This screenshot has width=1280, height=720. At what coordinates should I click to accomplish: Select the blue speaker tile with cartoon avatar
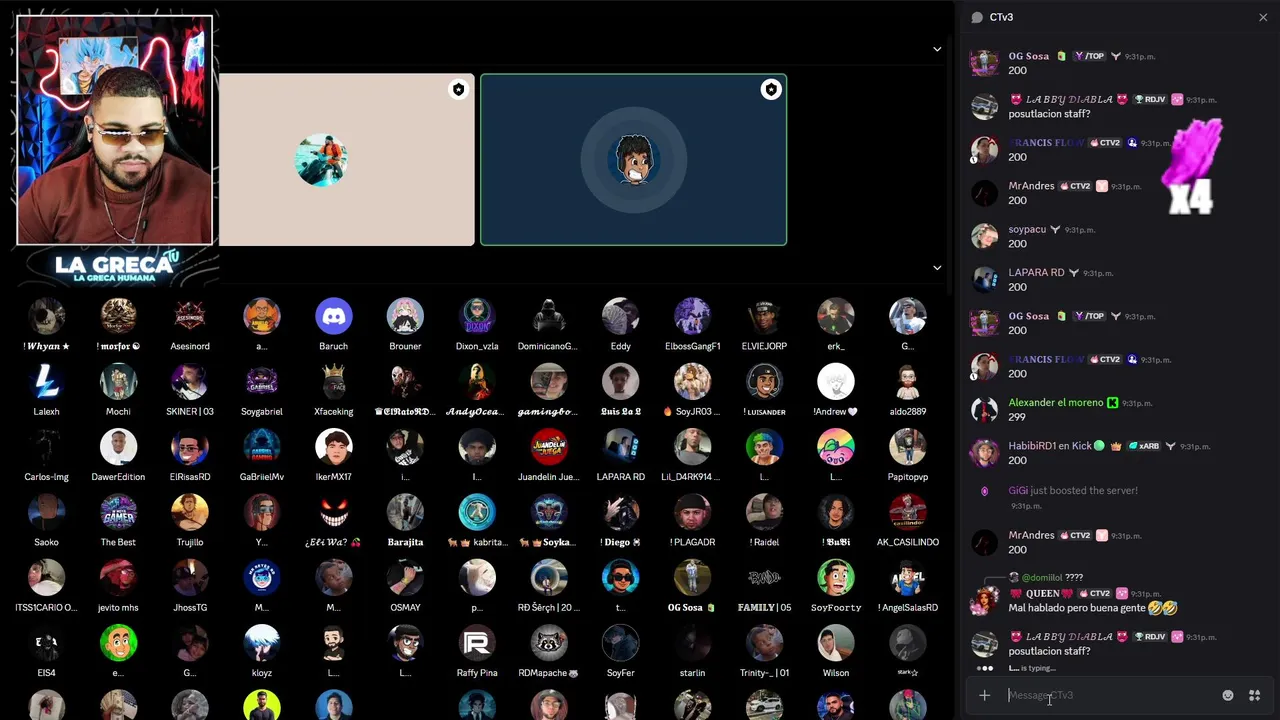pyautogui.click(x=633, y=159)
